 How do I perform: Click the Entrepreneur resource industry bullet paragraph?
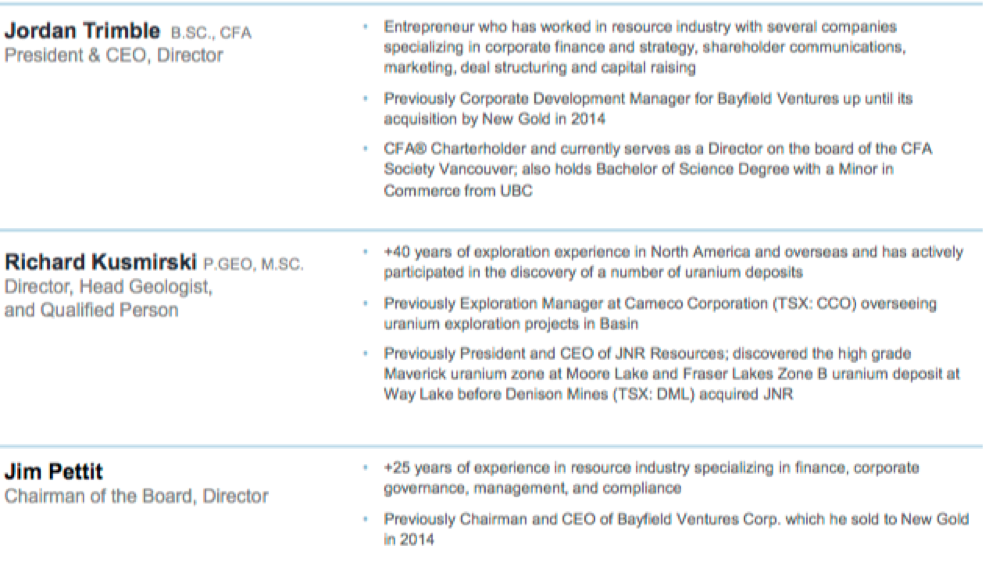[x=645, y=47]
